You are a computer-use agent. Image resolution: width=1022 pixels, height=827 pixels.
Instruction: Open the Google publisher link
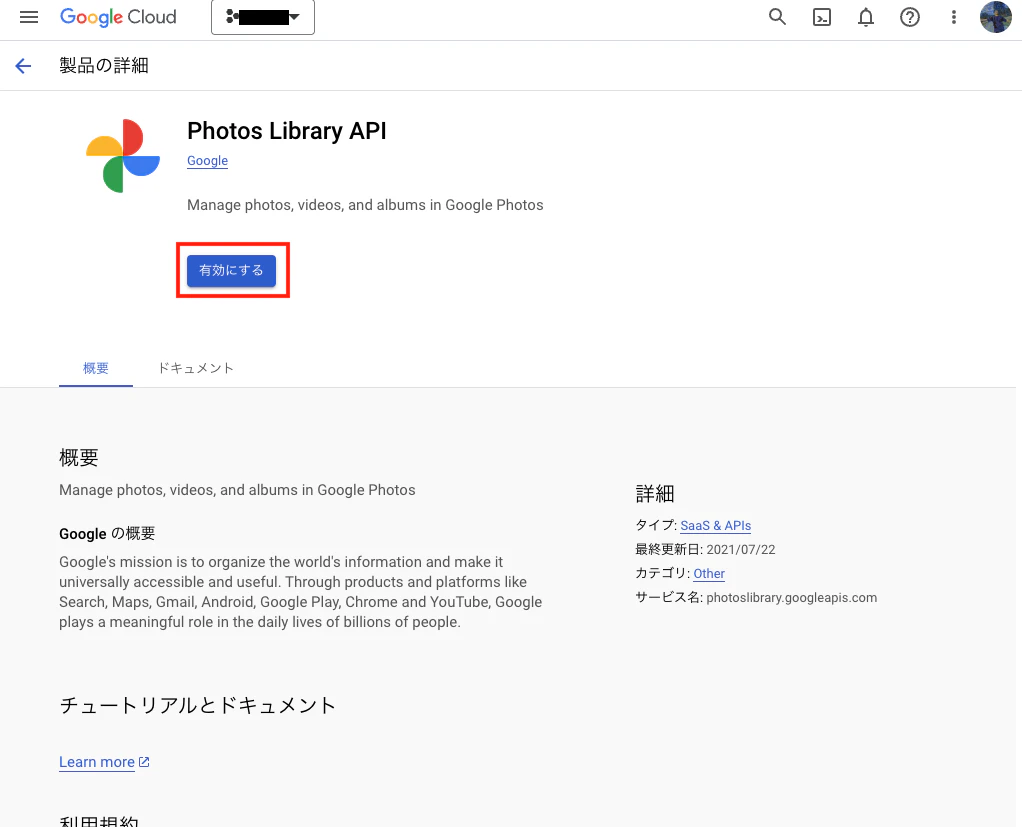point(207,160)
